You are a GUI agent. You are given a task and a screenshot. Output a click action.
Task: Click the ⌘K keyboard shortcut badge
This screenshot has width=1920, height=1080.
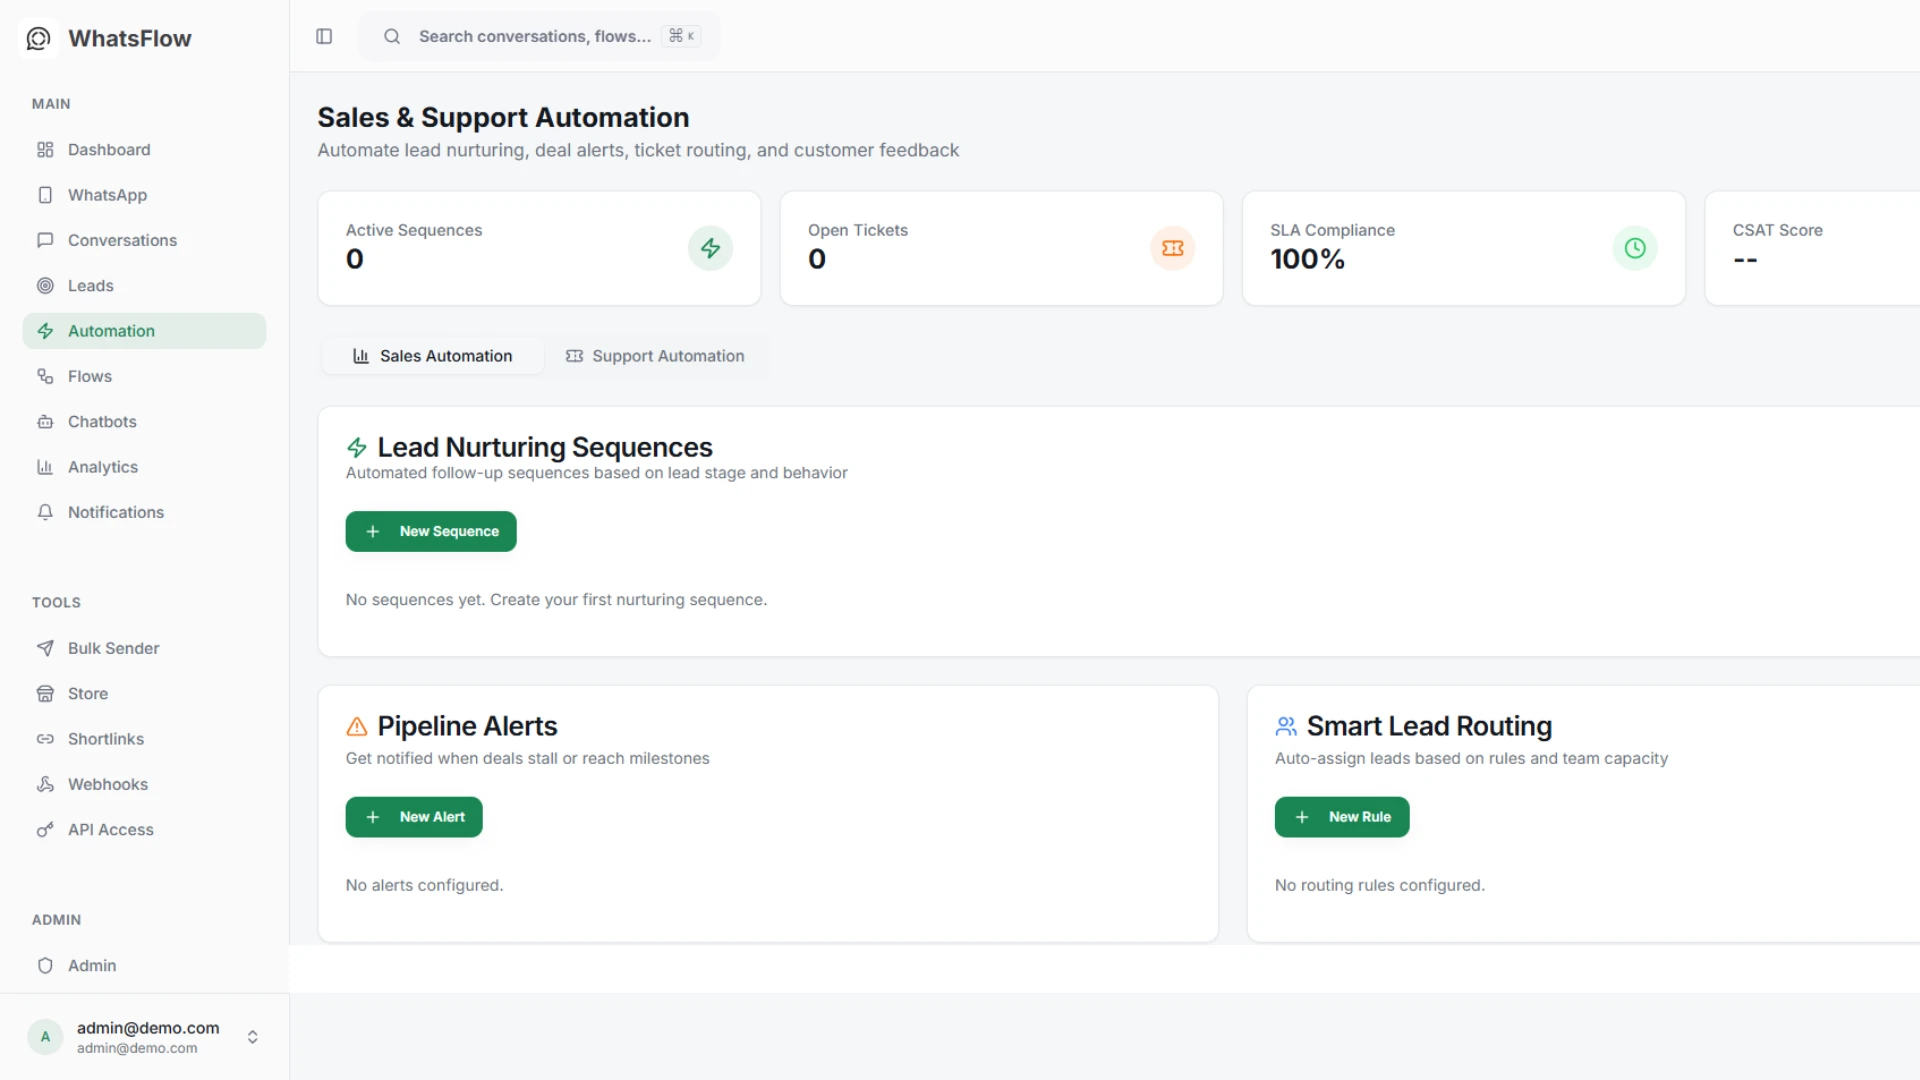tap(681, 36)
